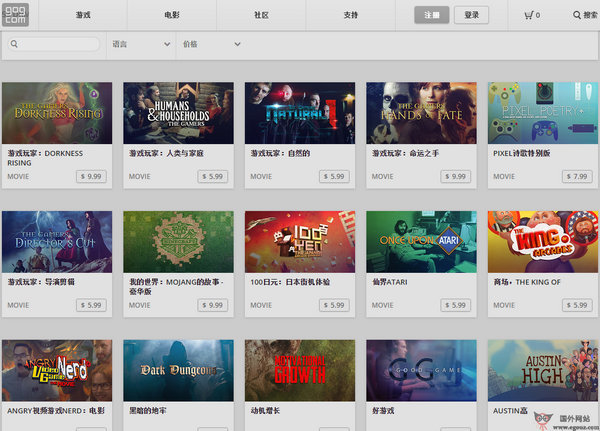
Task: Click $9.99 price on Dorkness Rising
Action: click(91, 176)
